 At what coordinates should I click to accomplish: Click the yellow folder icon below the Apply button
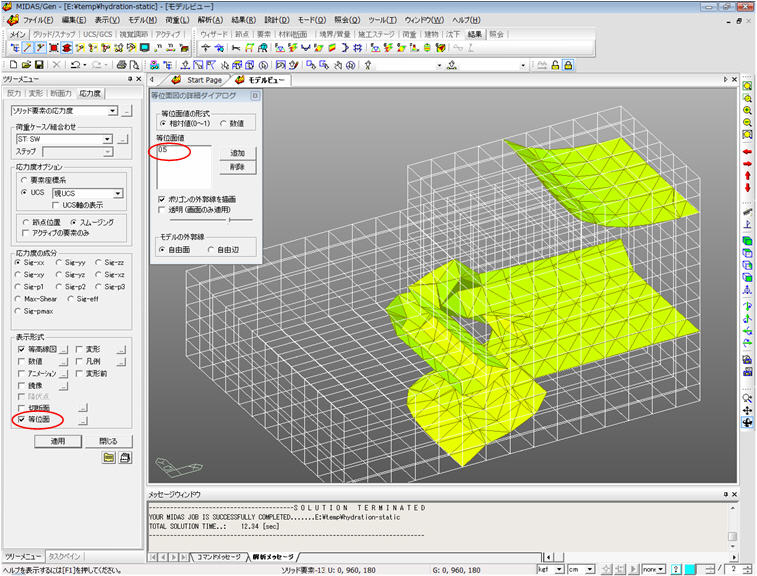pyautogui.click(x=109, y=457)
